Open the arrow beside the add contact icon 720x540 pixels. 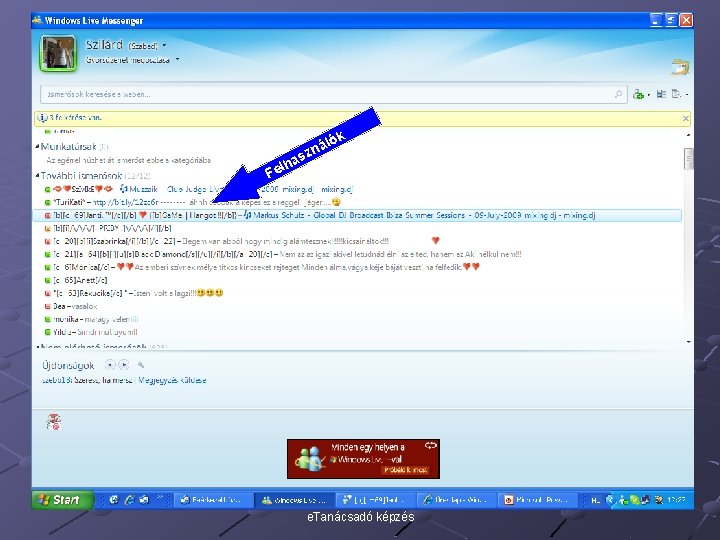coord(648,95)
